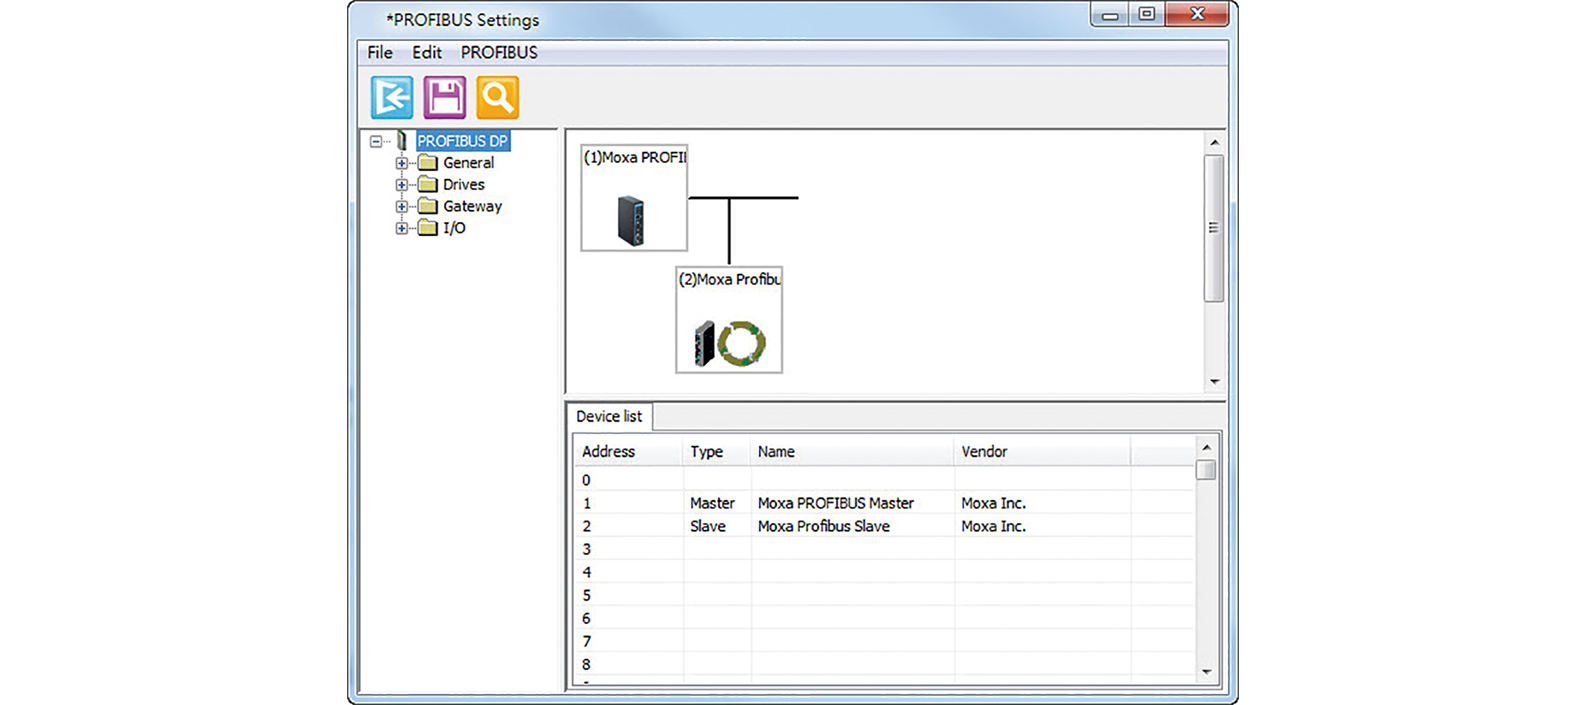Image resolution: width=1586 pixels, height=705 pixels.
Task: Expand the Drives tree node
Action: [x=402, y=185]
